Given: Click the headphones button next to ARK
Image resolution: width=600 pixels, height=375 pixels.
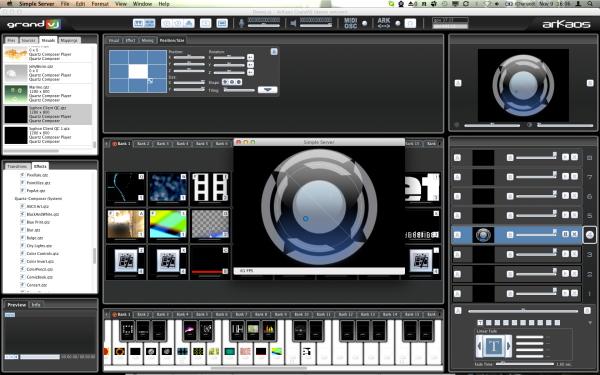Looking at the screenshot, I should point(410,23).
